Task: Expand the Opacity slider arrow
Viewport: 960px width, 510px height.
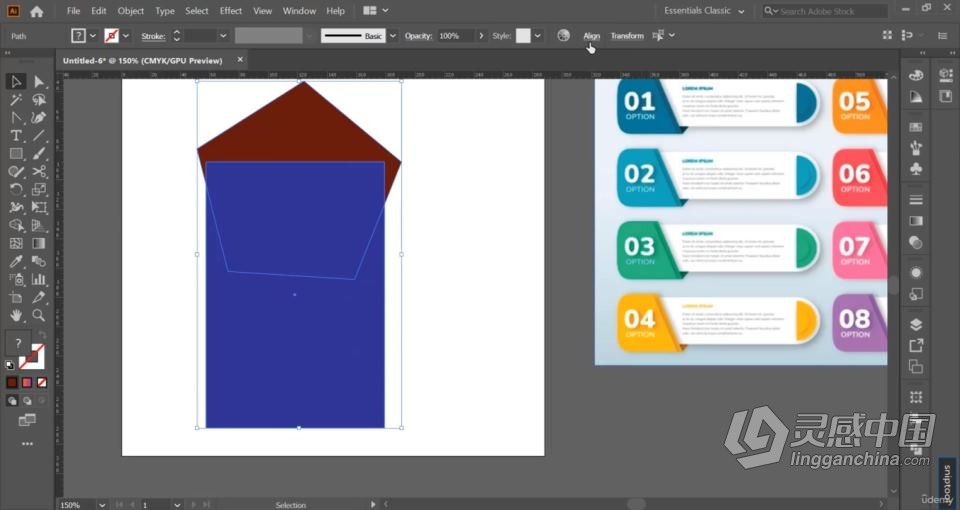Action: 481,36
